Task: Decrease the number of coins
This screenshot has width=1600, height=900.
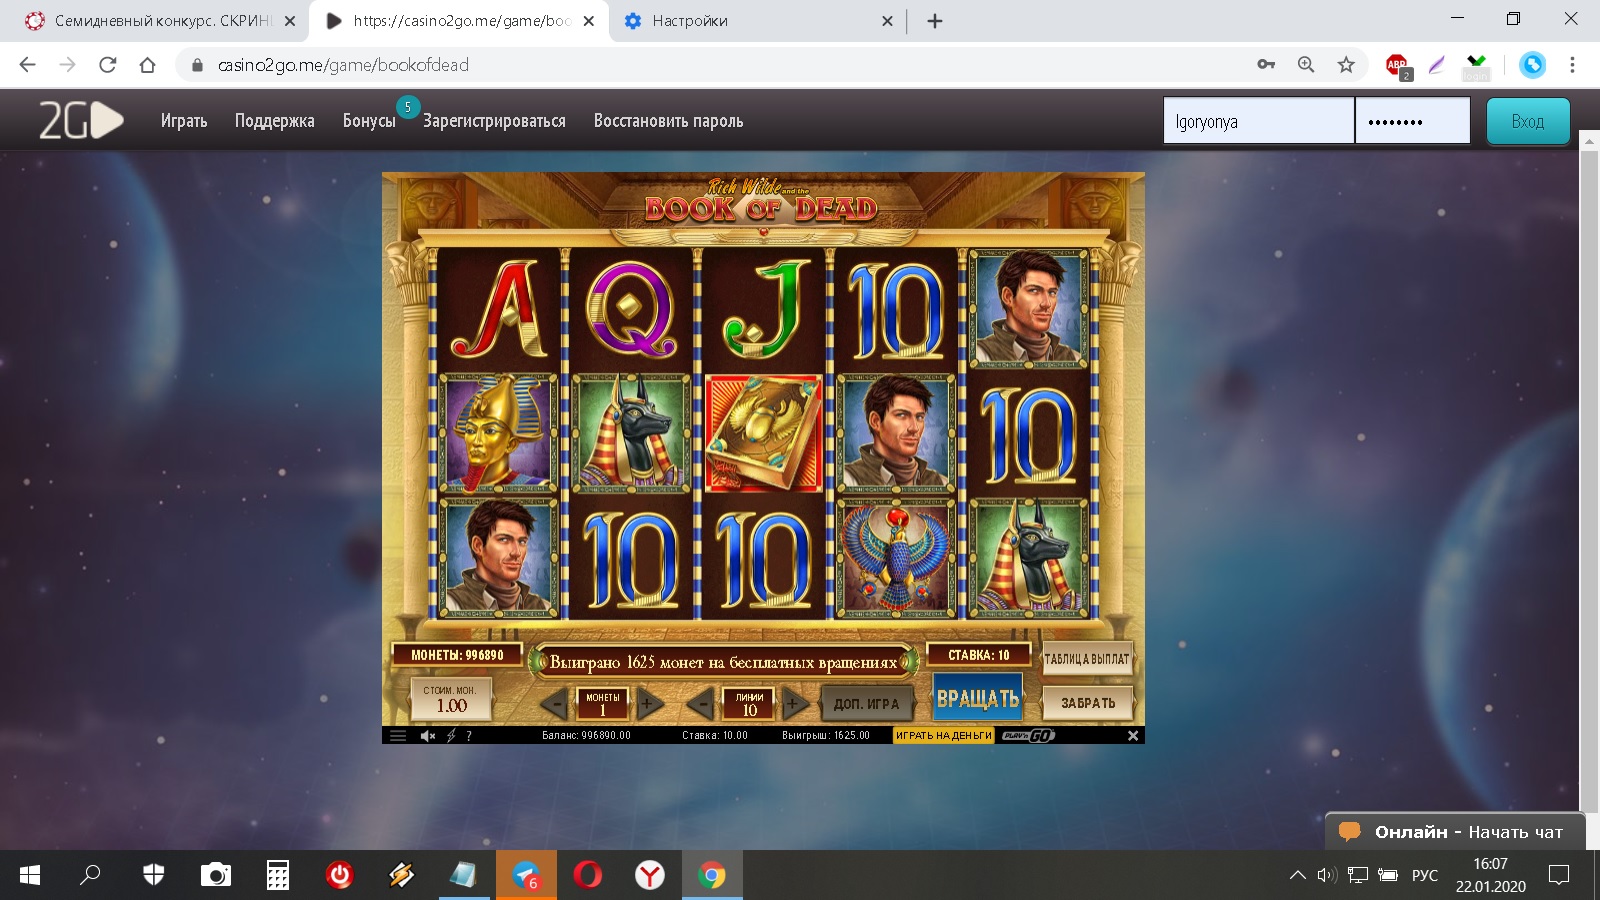Action: click(x=553, y=704)
